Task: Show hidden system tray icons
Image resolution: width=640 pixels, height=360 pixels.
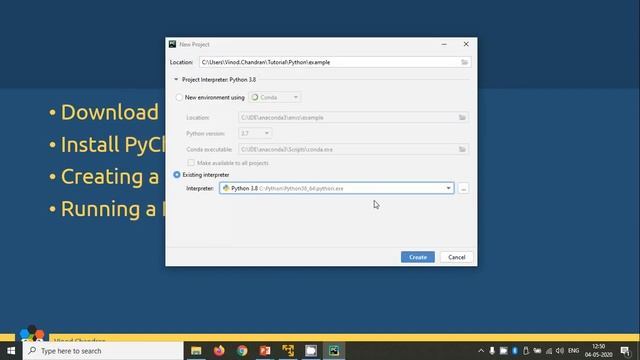Action: (x=481, y=351)
